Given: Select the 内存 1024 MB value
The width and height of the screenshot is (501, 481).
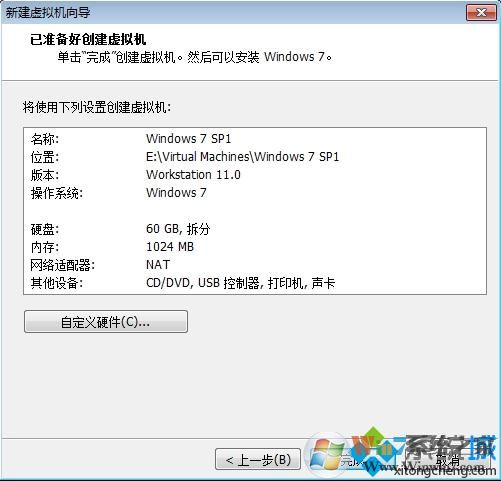Looking at the screenshot, I should click(x=170, y=247).
